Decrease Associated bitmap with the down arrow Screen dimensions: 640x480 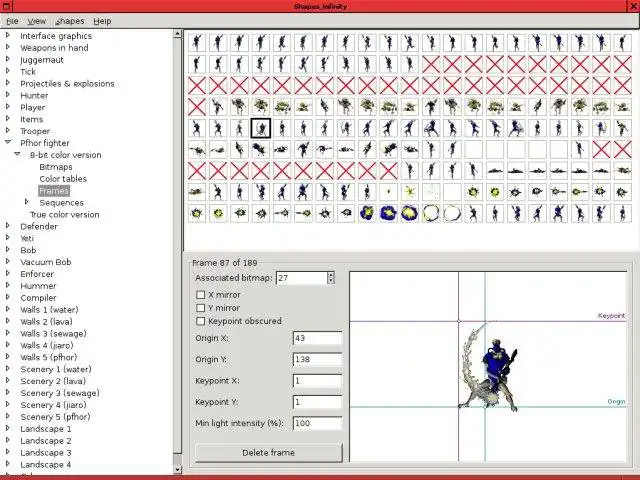pos(331,281)
